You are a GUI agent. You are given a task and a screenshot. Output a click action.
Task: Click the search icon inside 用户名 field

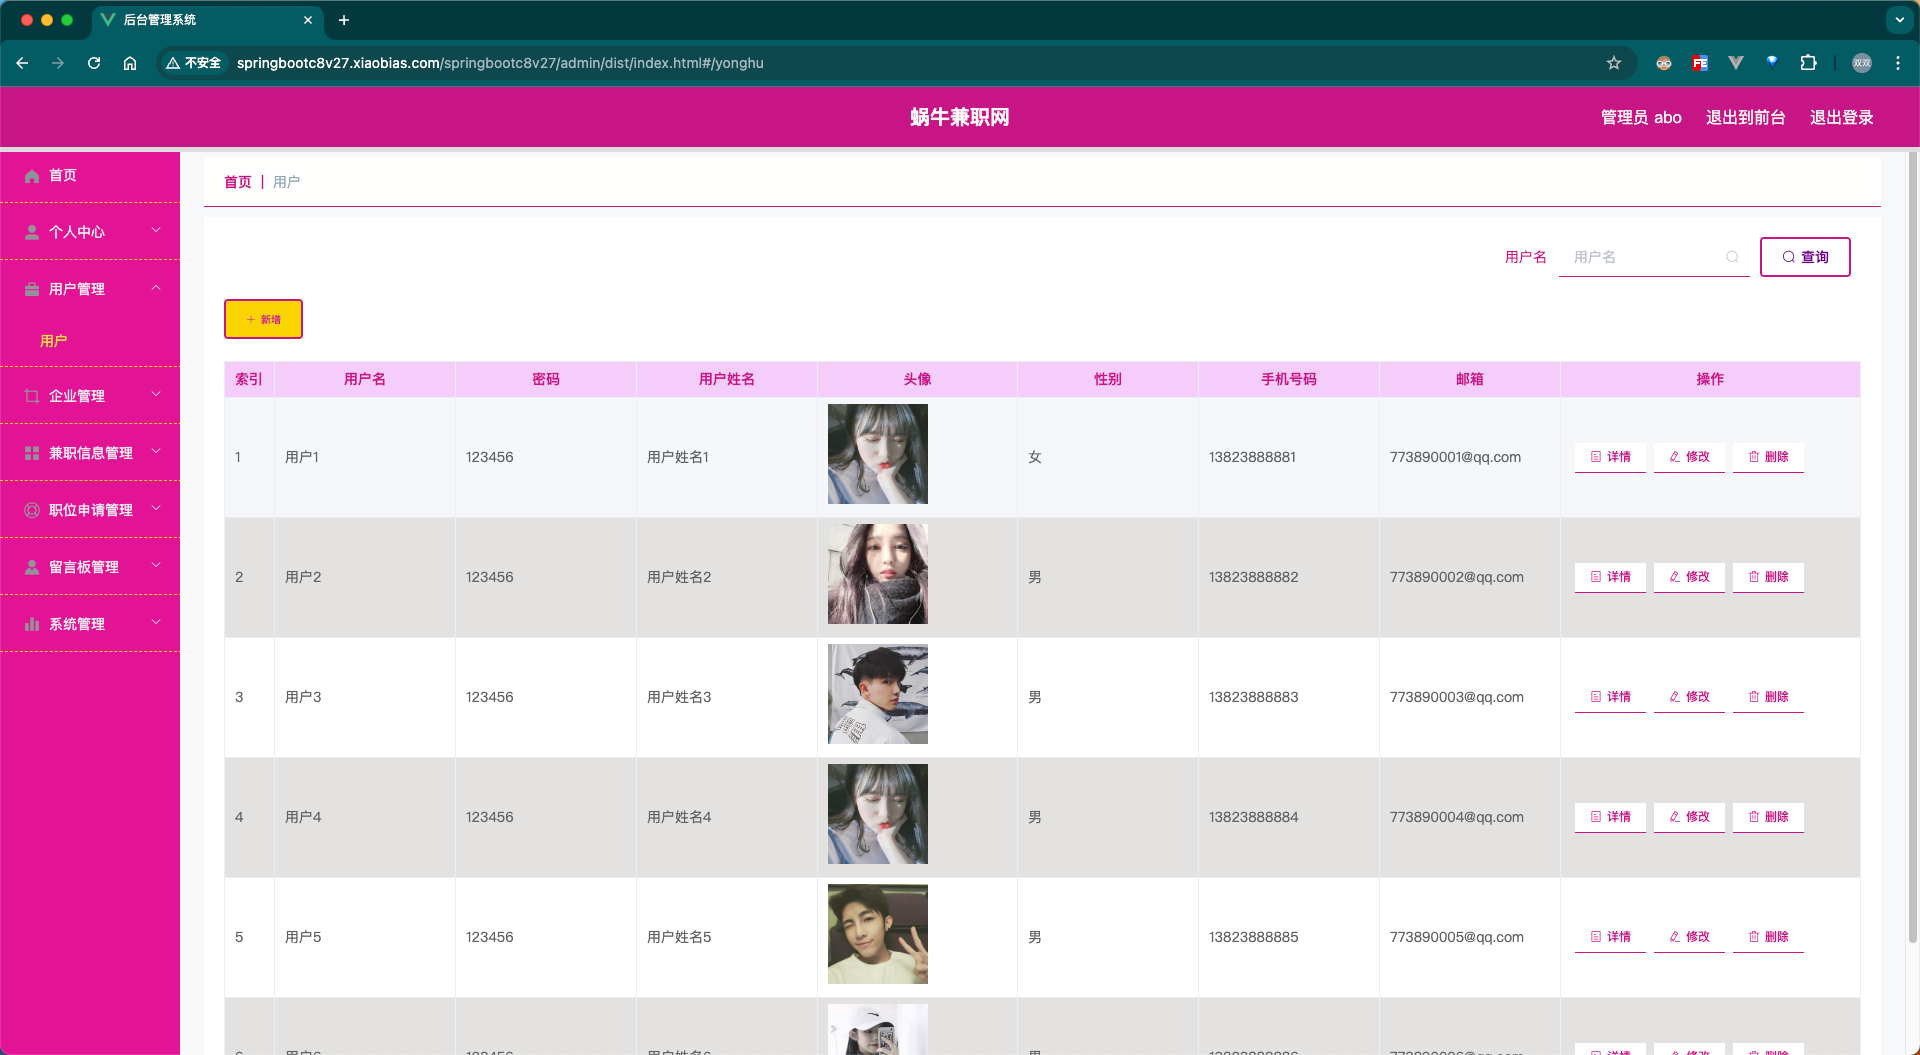pyautogui.click(x=1732, y=257)
